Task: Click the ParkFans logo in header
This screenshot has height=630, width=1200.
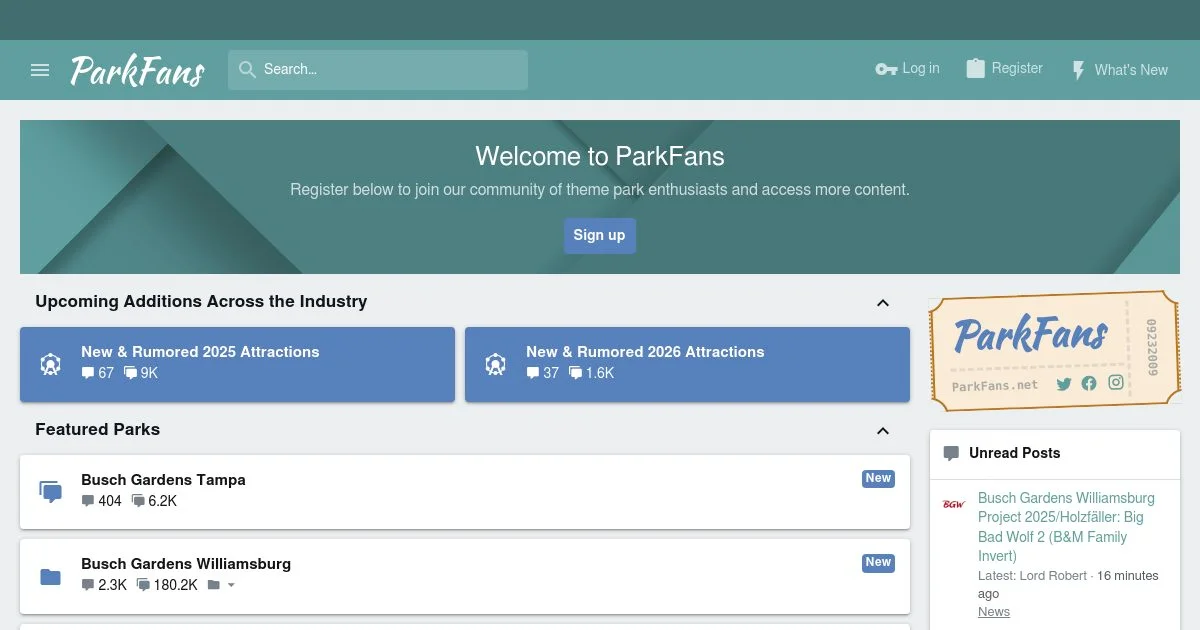Action: pos(138,71)
